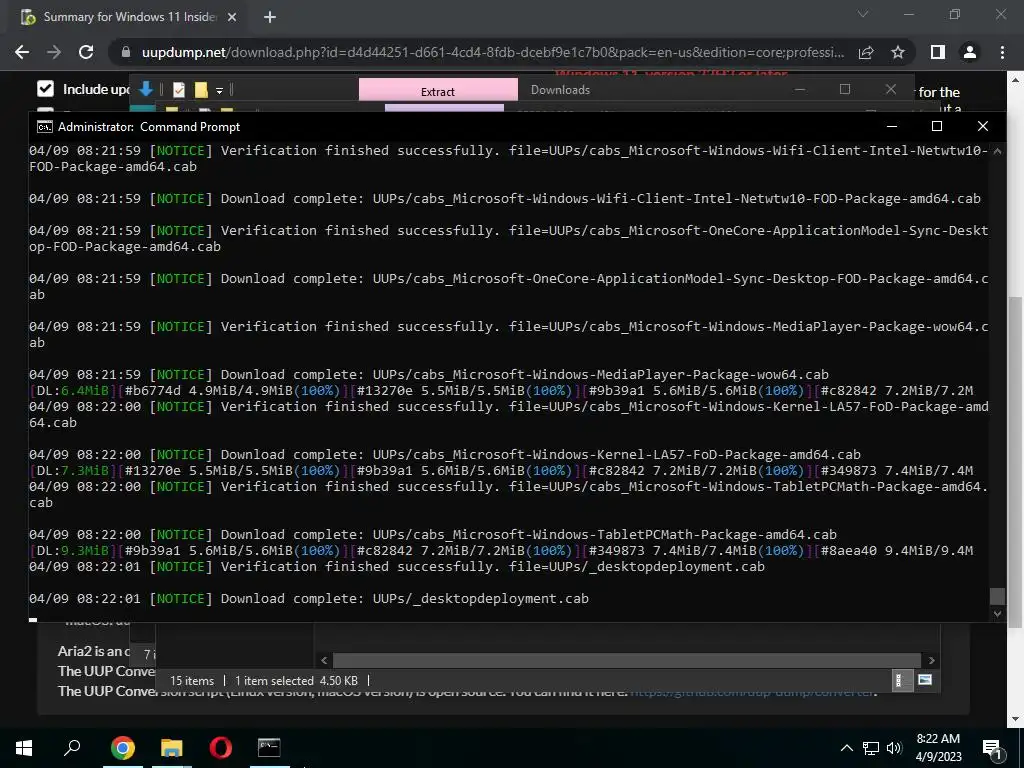The image size is (1024, 768).
Task: Click the Opera taskbar icon
Action: click(221, 748)
